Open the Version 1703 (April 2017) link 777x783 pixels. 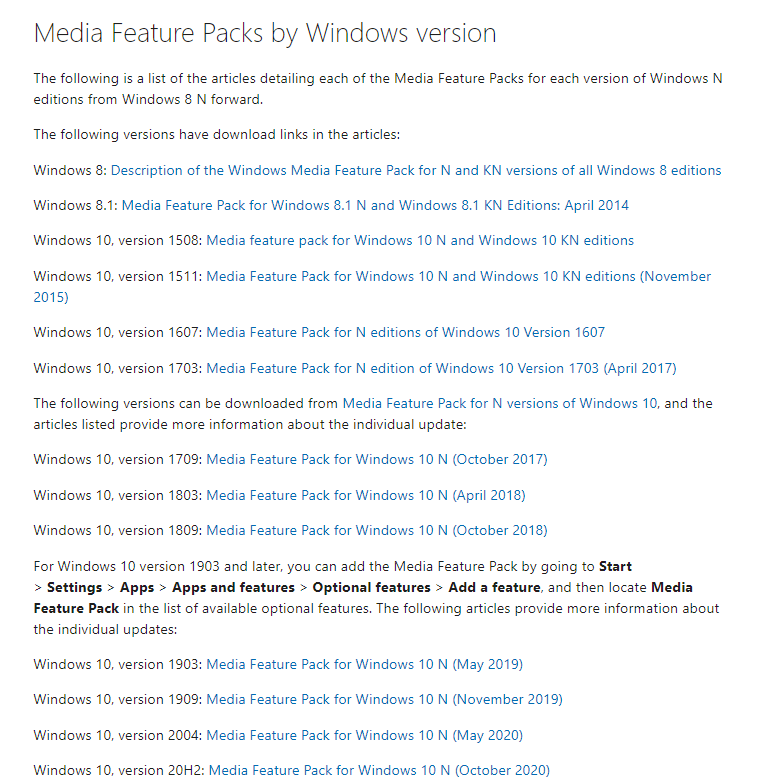pos(441,368)
